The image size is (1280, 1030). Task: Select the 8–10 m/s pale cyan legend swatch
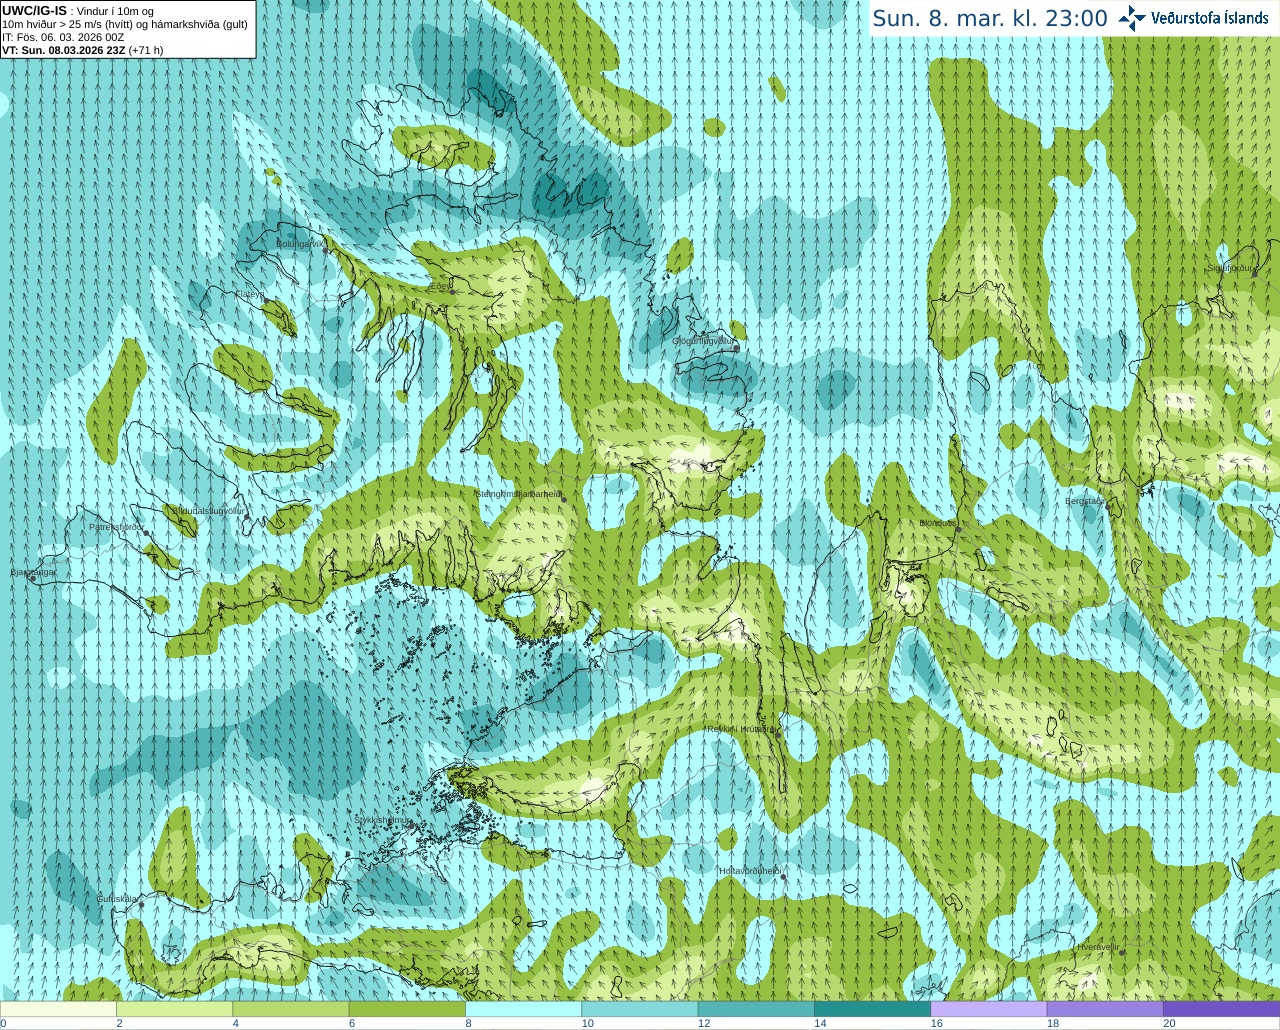tap(523, 1009)
